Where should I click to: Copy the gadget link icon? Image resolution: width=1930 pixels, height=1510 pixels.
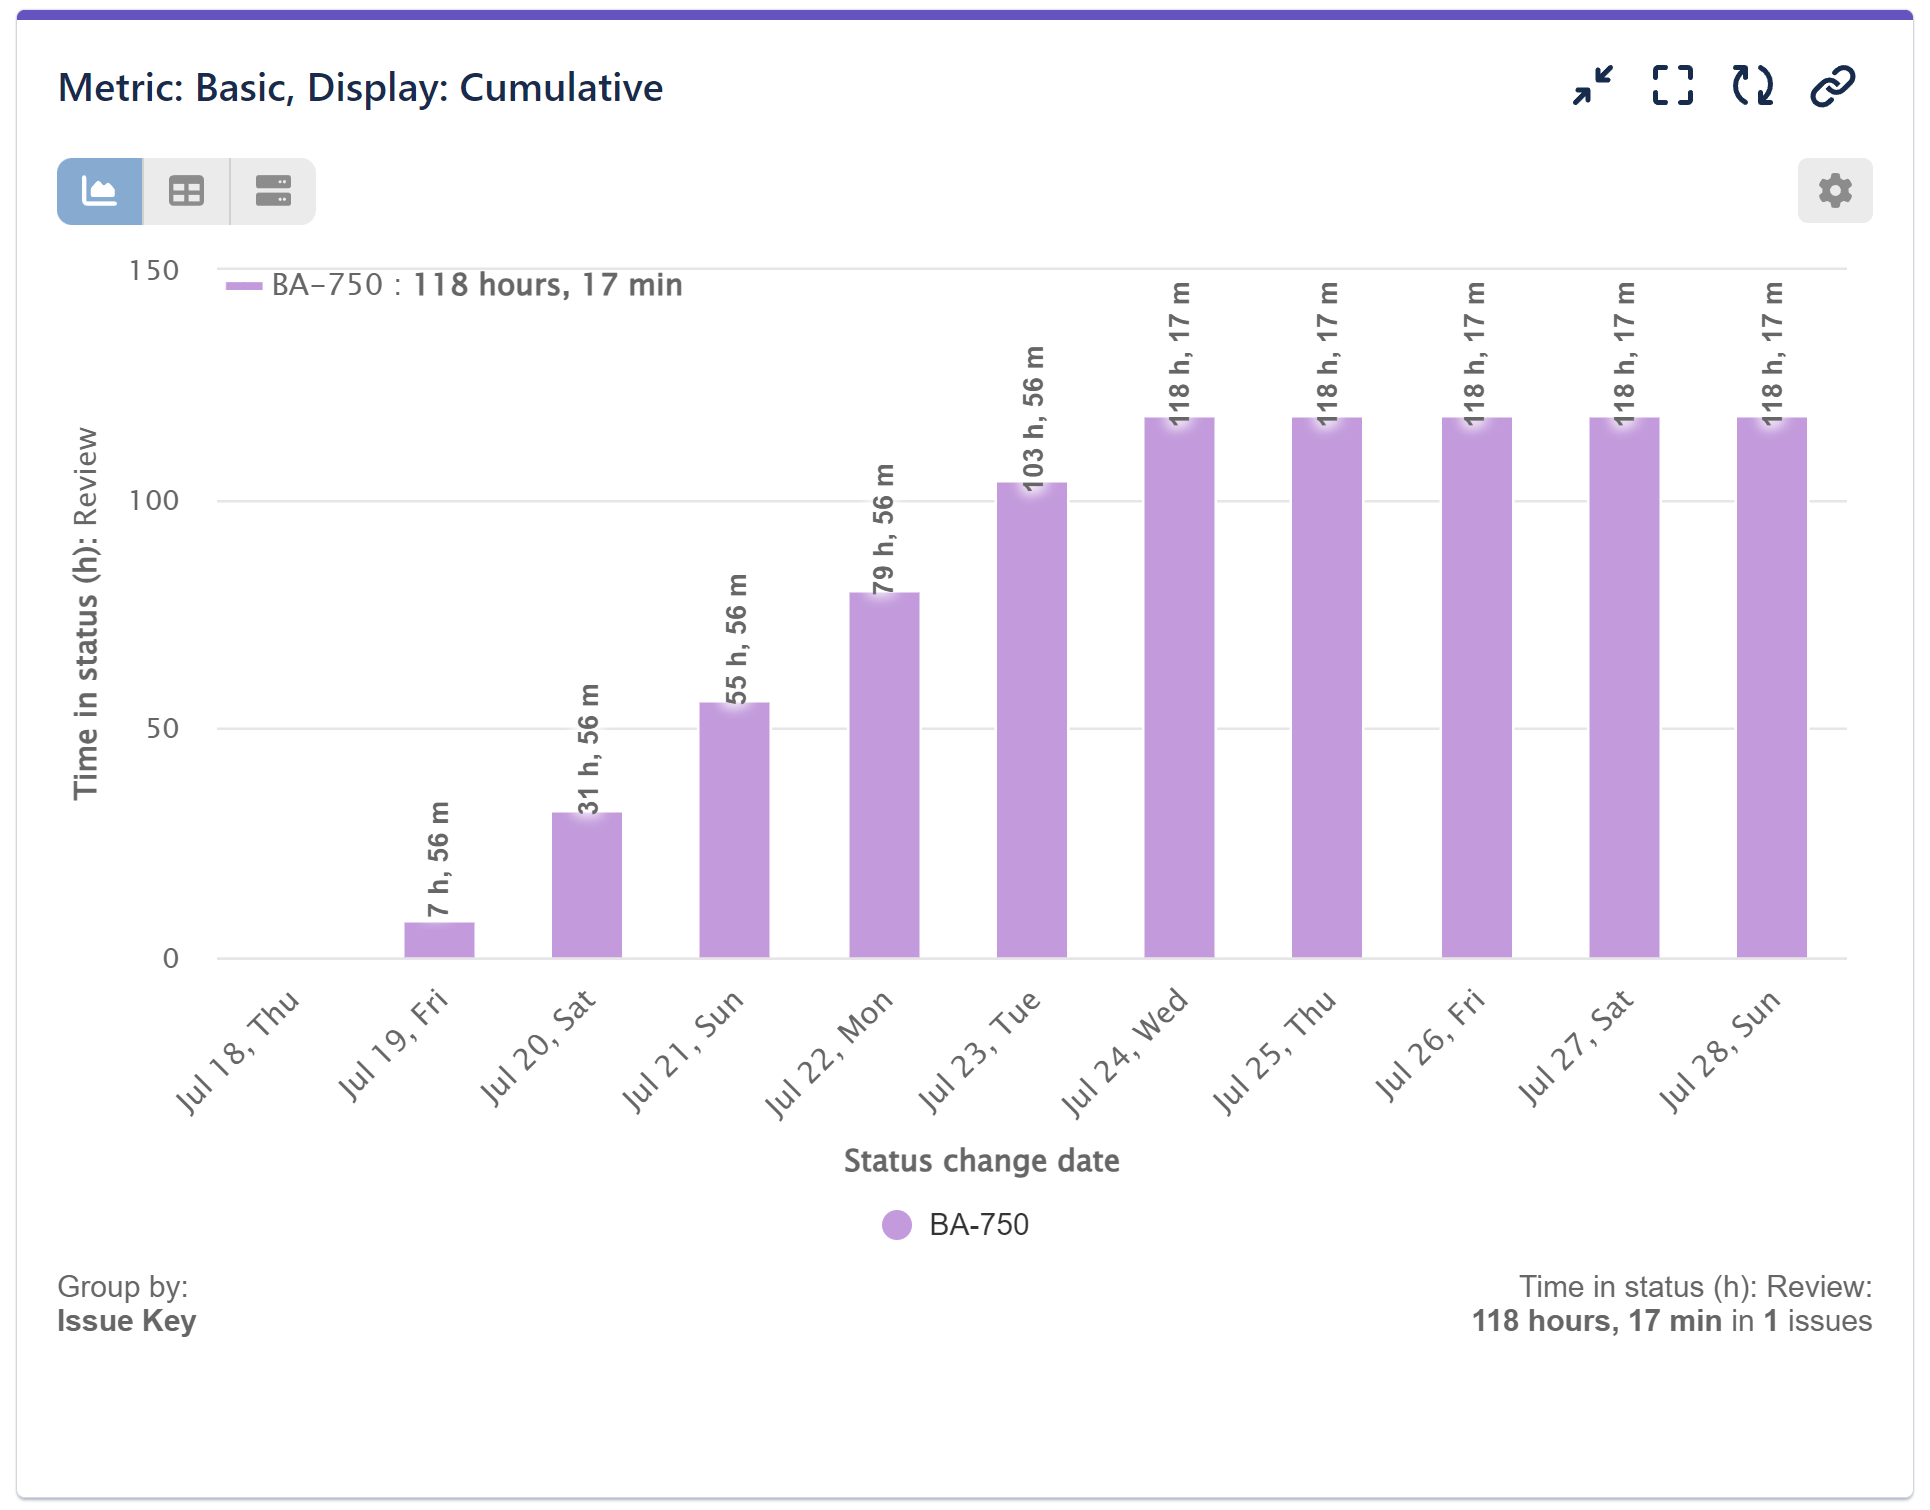[x=1831, y=87]
